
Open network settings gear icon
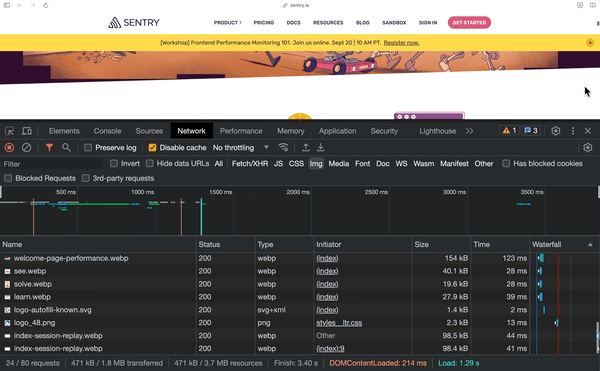coord(588,147)
